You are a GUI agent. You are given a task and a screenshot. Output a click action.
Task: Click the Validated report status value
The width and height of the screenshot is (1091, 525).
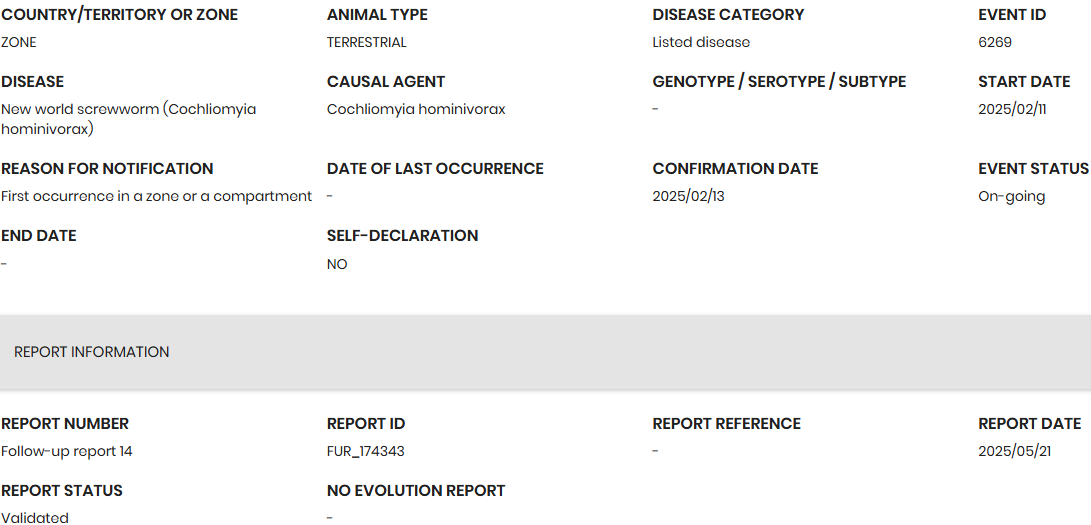coord(35,518)
